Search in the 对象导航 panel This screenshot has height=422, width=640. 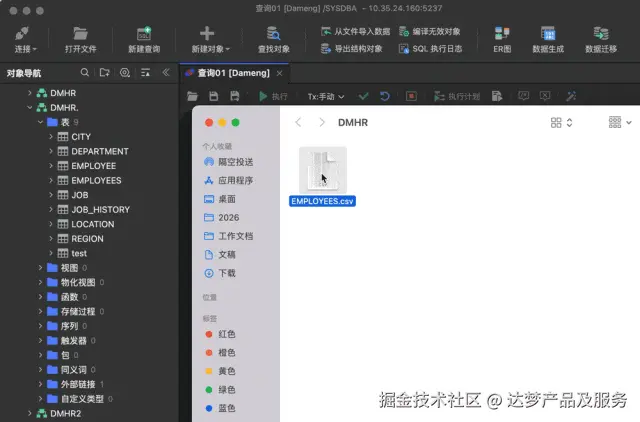[x=84, y=73]
